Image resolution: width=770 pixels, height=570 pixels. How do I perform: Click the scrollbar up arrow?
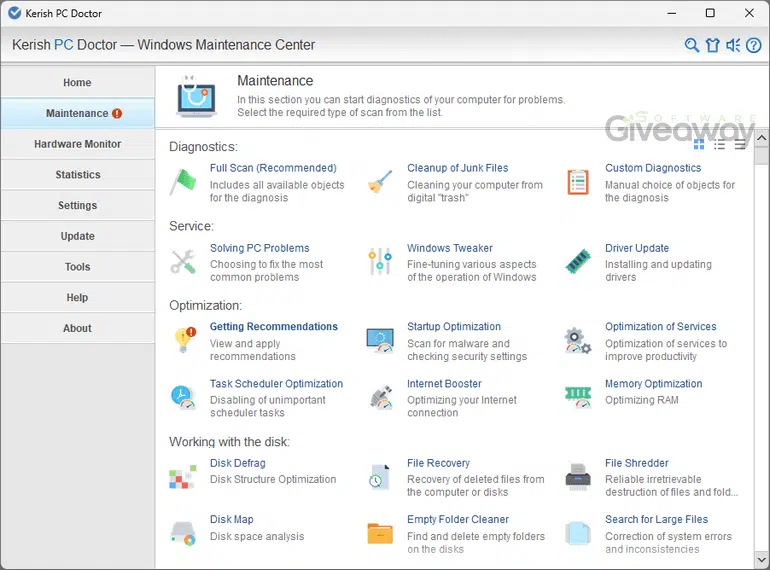click(762, 138)
